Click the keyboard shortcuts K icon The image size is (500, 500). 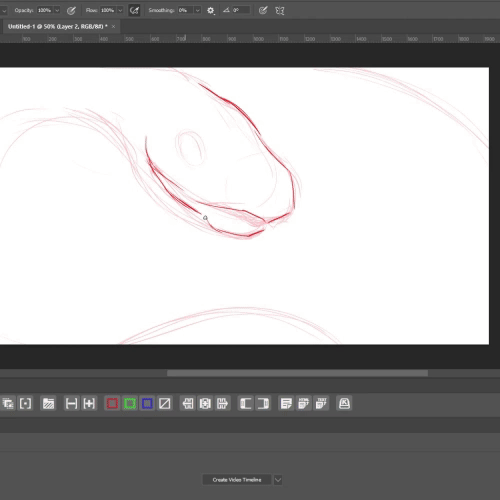344,403
